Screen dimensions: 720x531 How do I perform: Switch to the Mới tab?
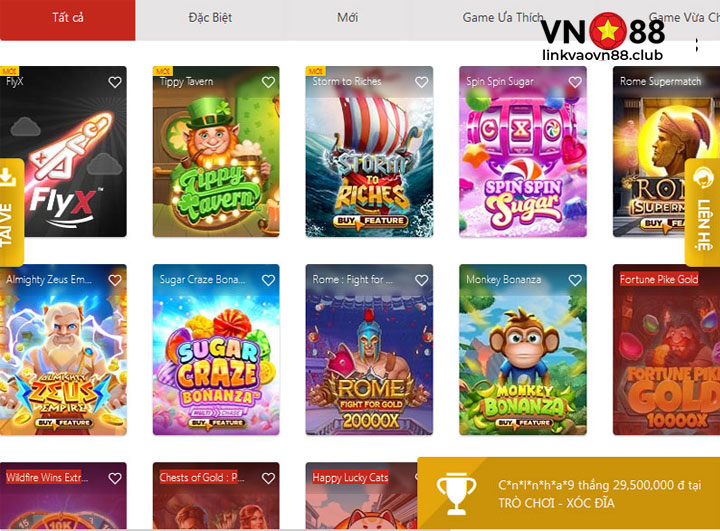(x=347, y=18)
